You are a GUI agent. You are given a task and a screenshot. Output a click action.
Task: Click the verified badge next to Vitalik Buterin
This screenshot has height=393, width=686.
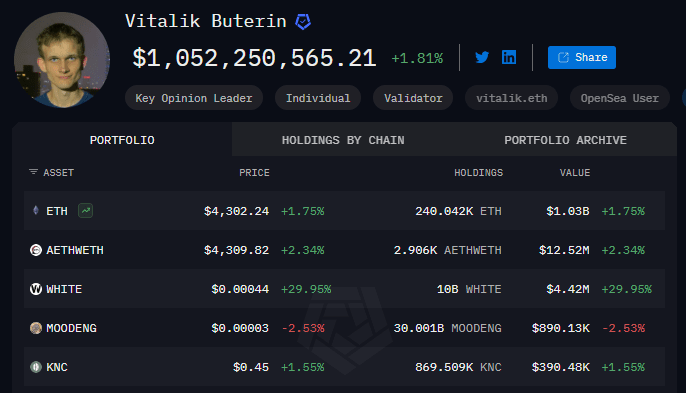tap(303, 21)
